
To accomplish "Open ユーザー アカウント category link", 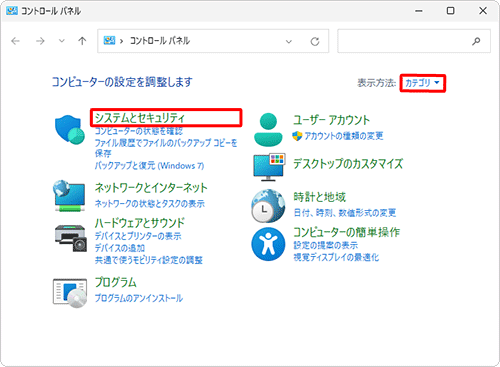I will [331, 120].
